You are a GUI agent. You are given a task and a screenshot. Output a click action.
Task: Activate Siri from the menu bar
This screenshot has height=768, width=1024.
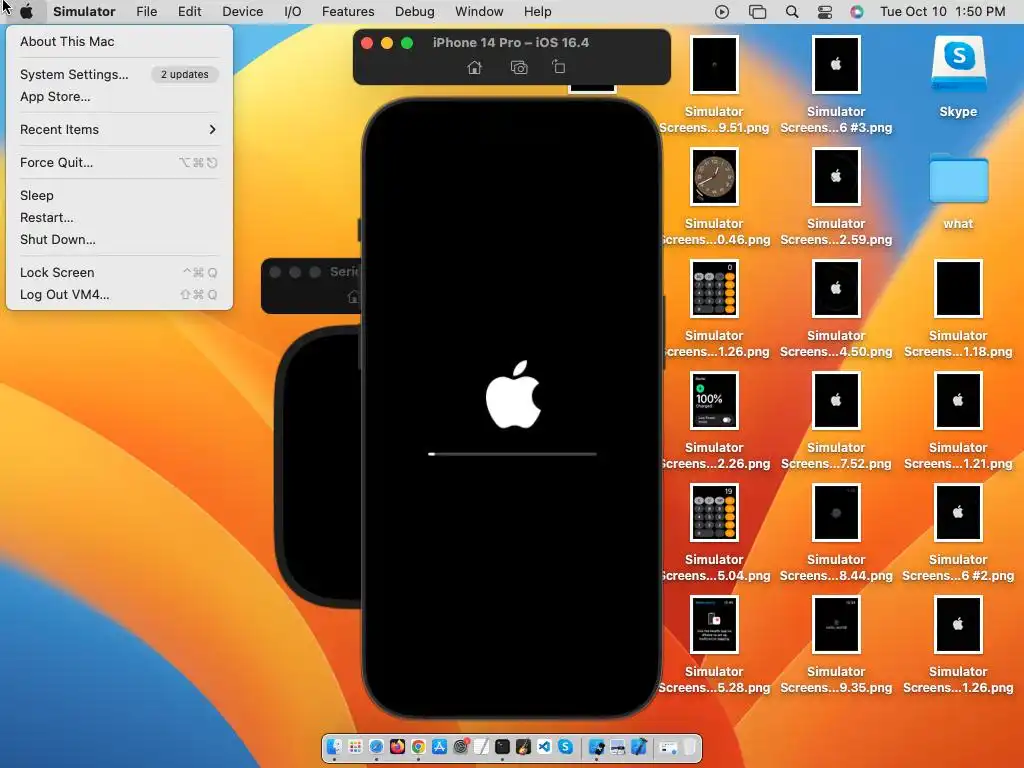click(x=857, y=12)
